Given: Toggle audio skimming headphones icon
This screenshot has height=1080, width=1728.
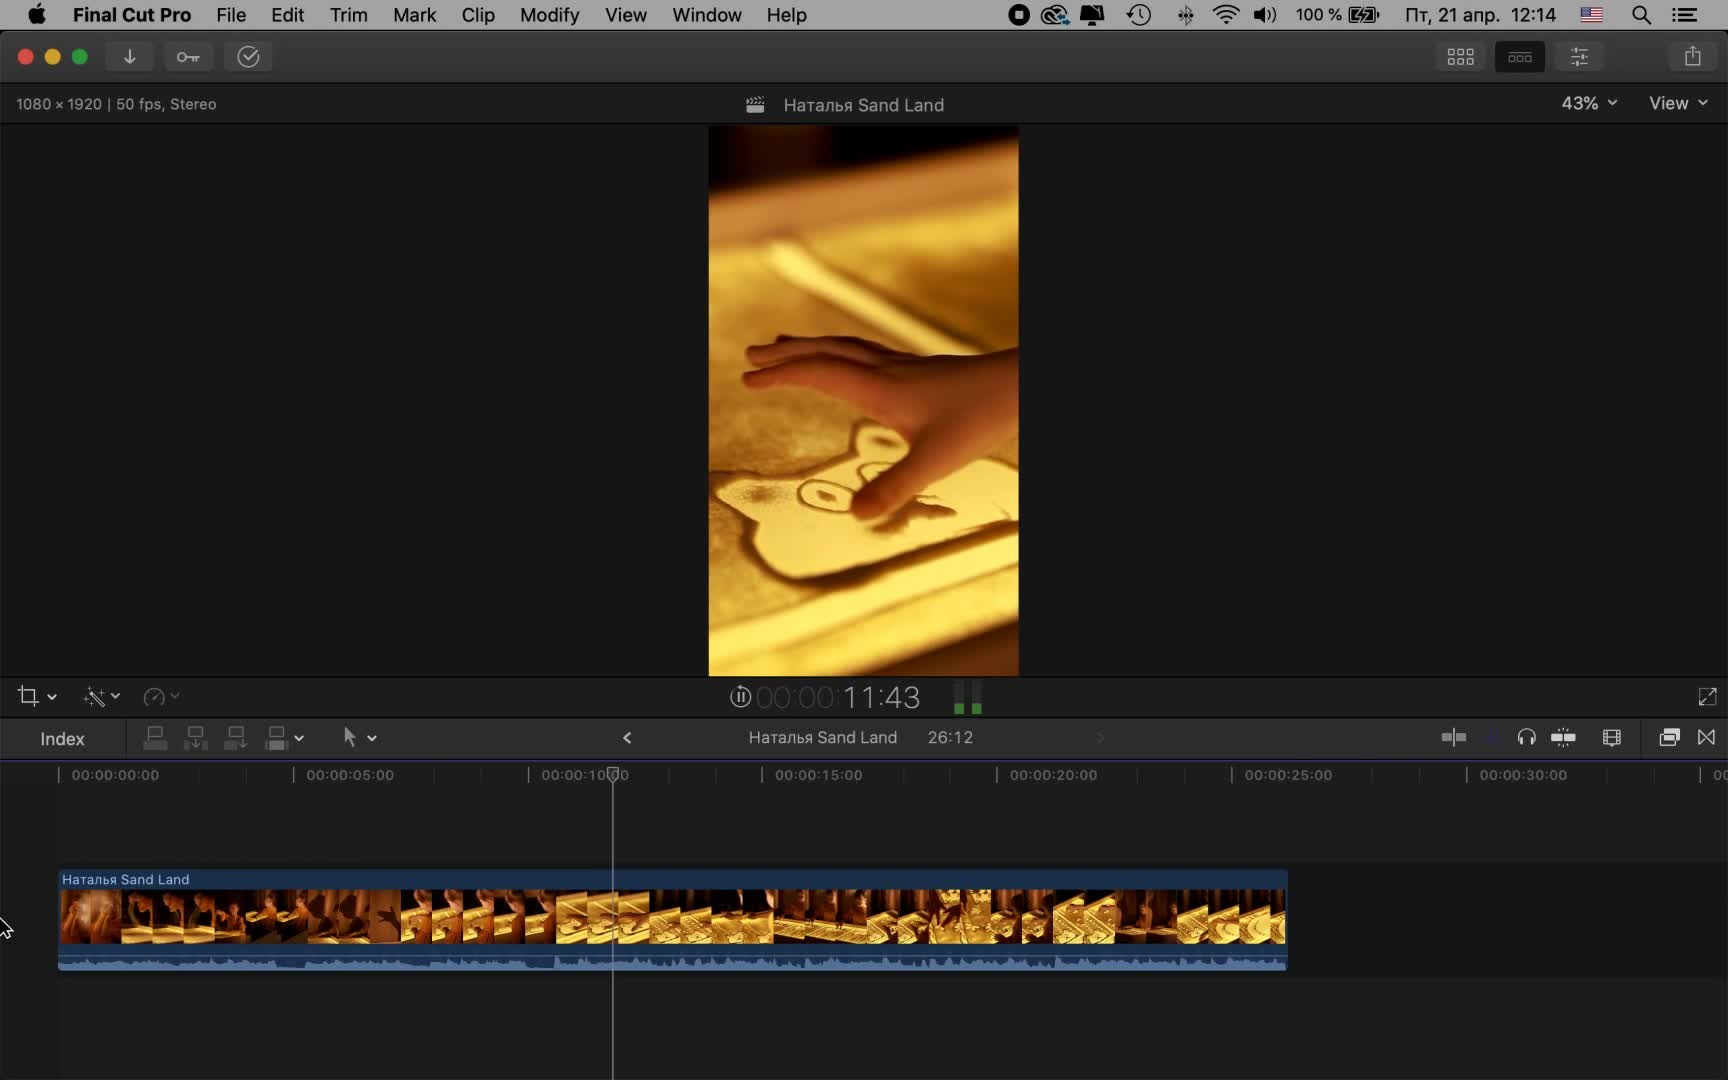Looking at the screenshot, I should [1526, 738].
